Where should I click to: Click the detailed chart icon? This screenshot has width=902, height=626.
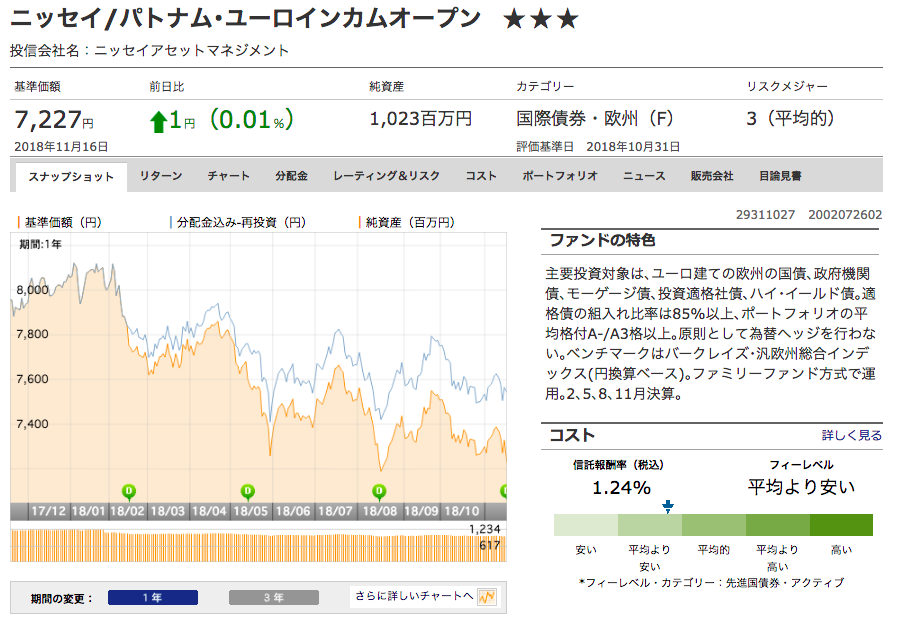(487, 597)
